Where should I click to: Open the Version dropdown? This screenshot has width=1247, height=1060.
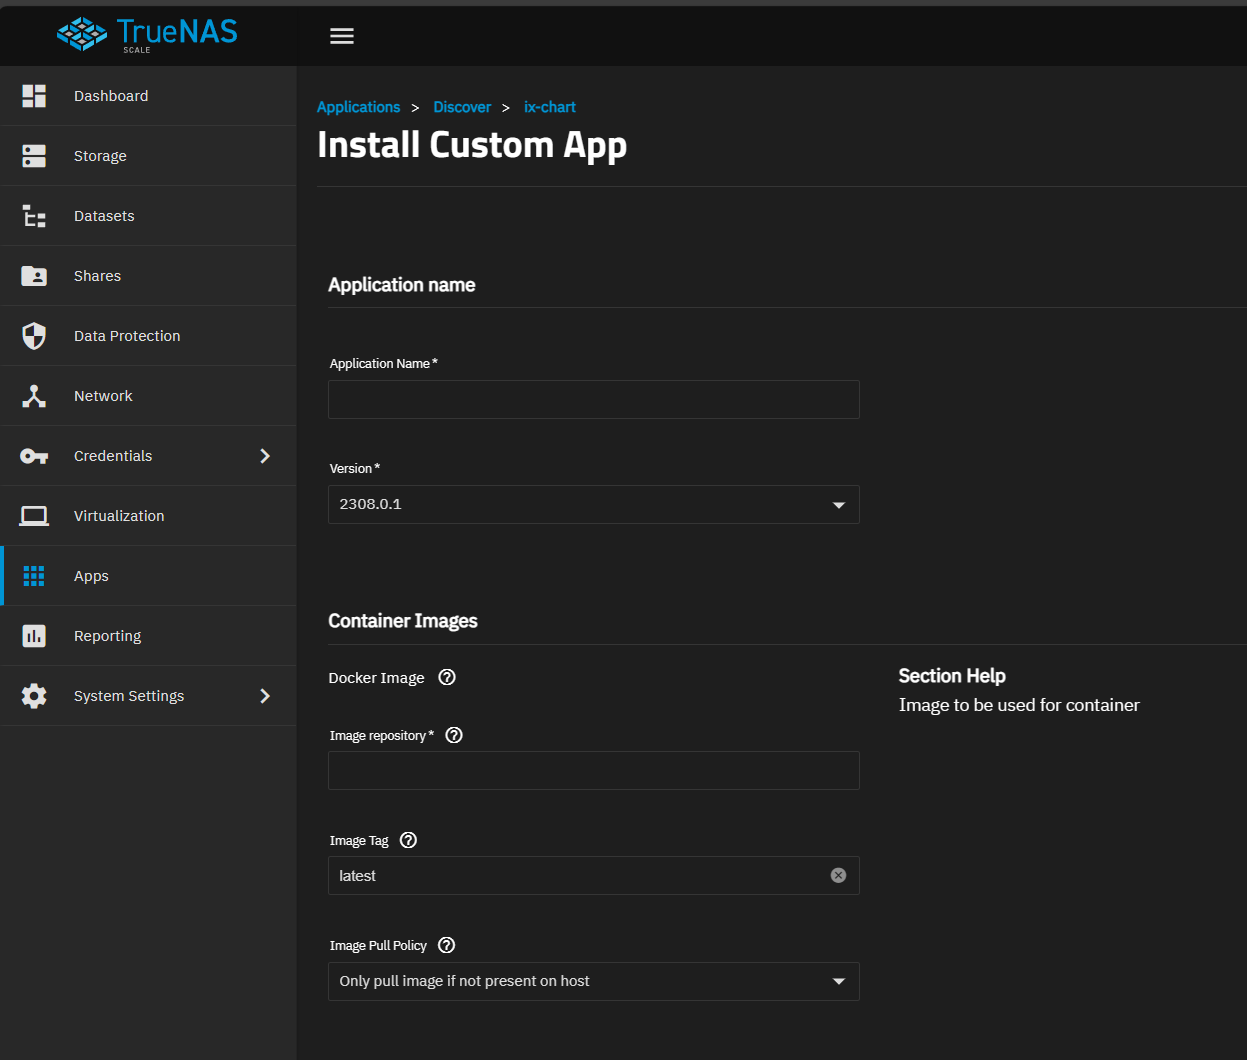tap(593, 504)
